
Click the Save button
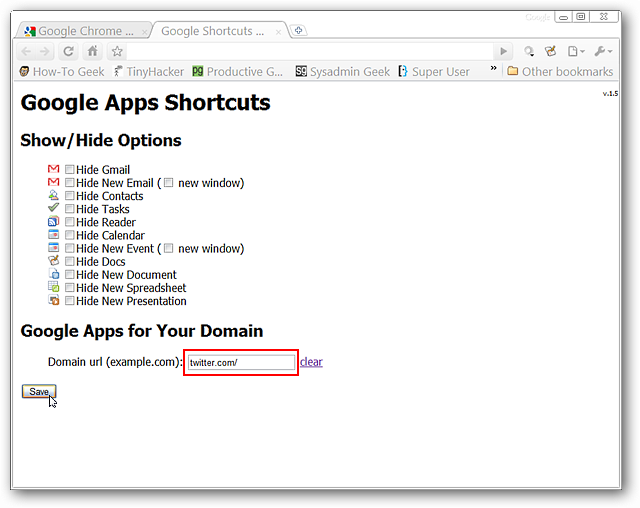click(x=39, y=391)
